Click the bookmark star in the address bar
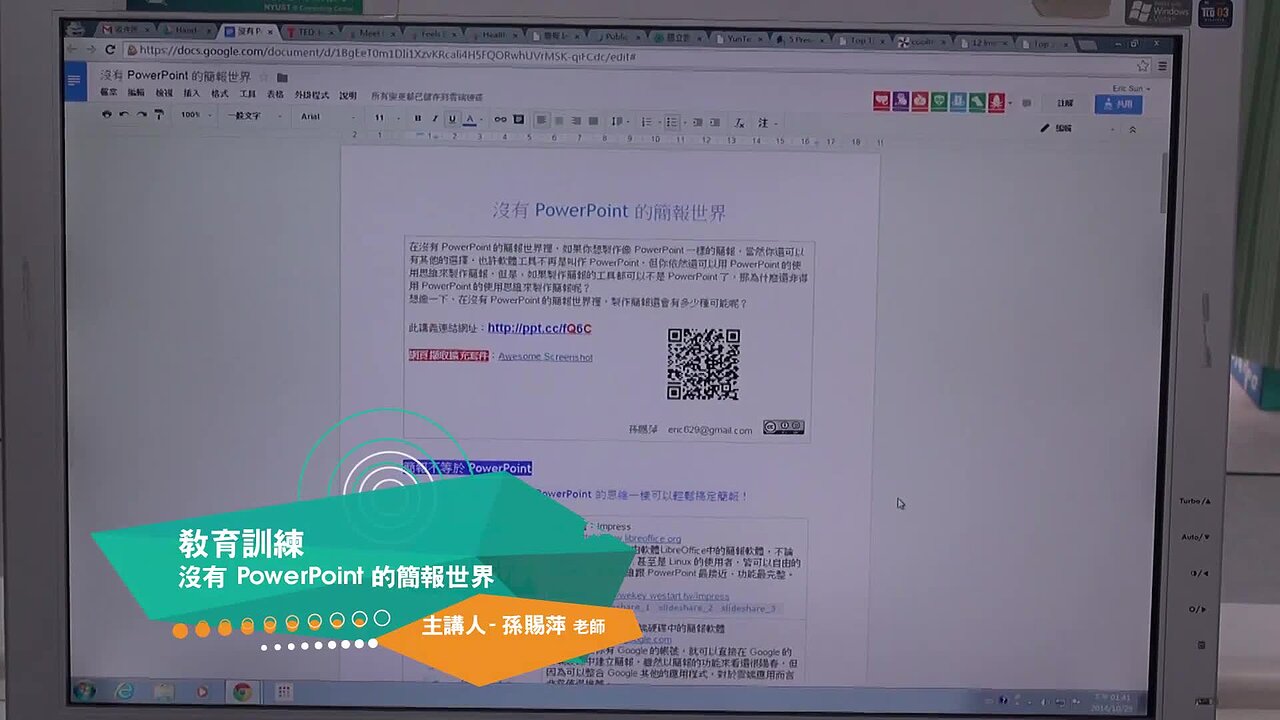The width and height of the screenshot is (1280, 720). tap(1141, 66)
